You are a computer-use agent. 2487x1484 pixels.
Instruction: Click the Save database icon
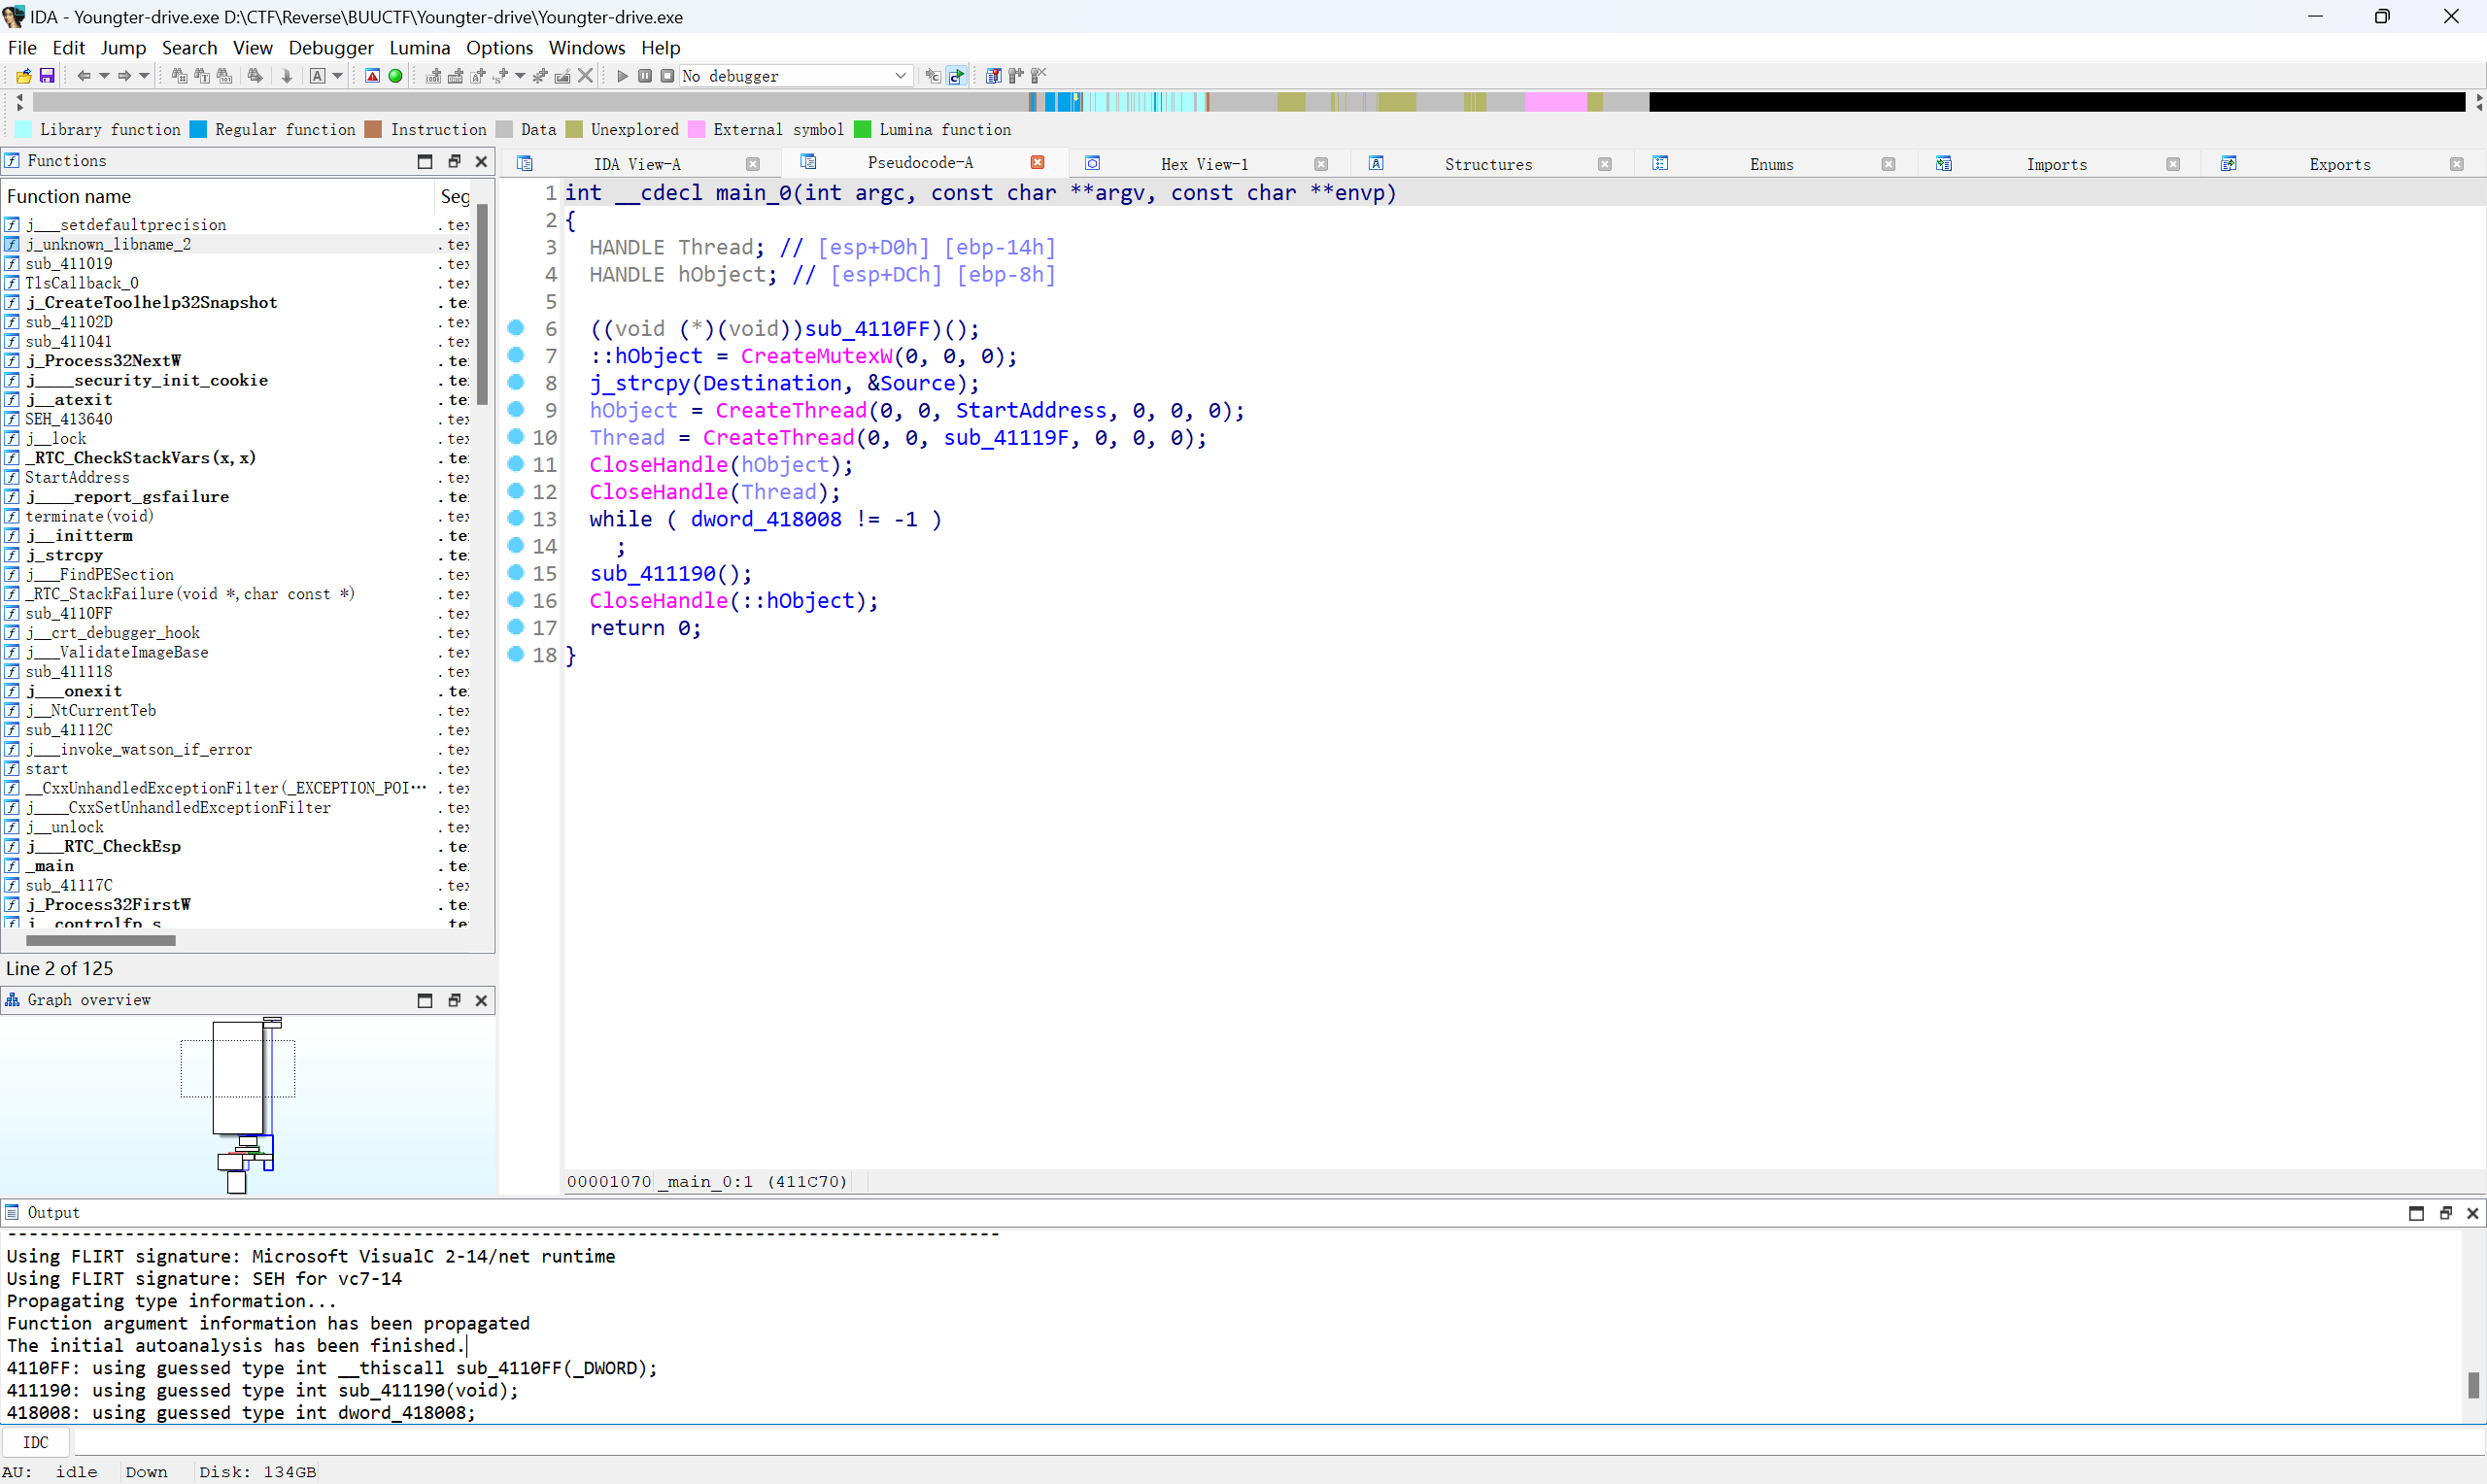47,76
